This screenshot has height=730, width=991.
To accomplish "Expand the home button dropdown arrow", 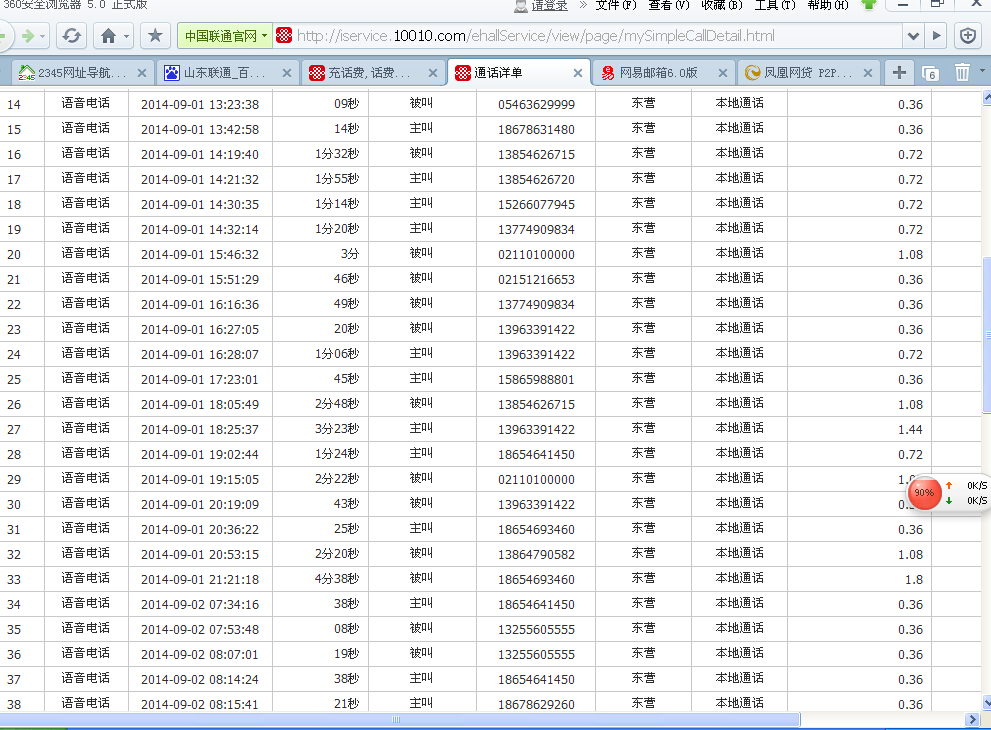I will [x=127, y=36].
